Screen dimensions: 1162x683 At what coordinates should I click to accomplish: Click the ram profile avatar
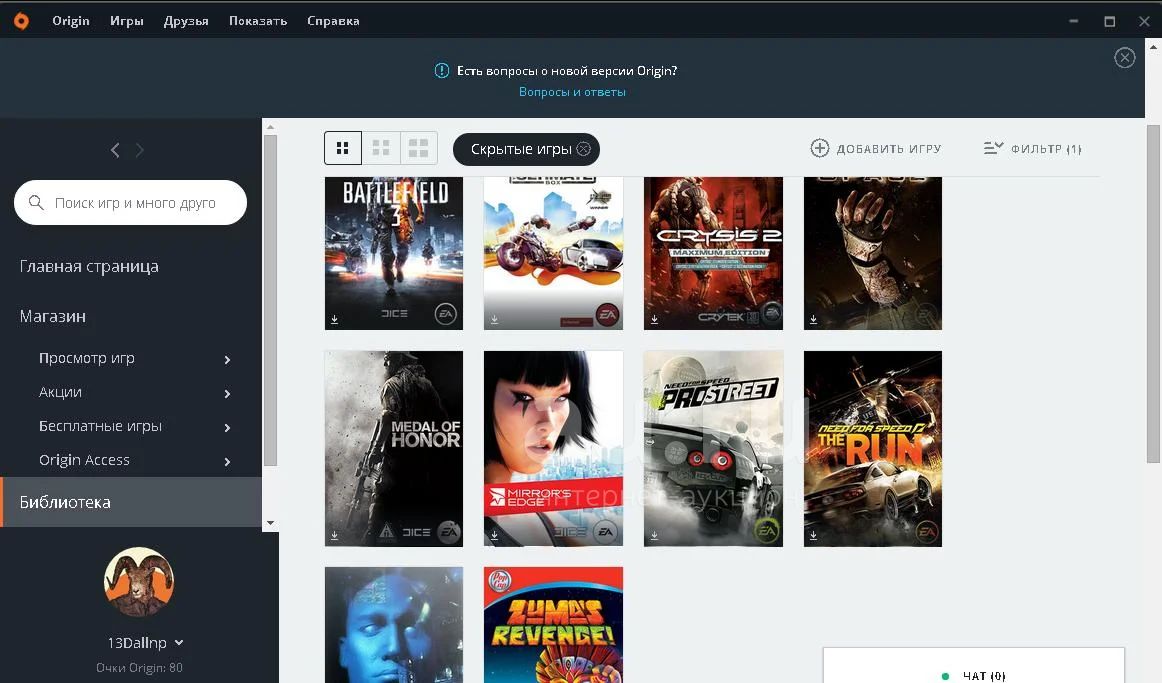tap(139, 582)
